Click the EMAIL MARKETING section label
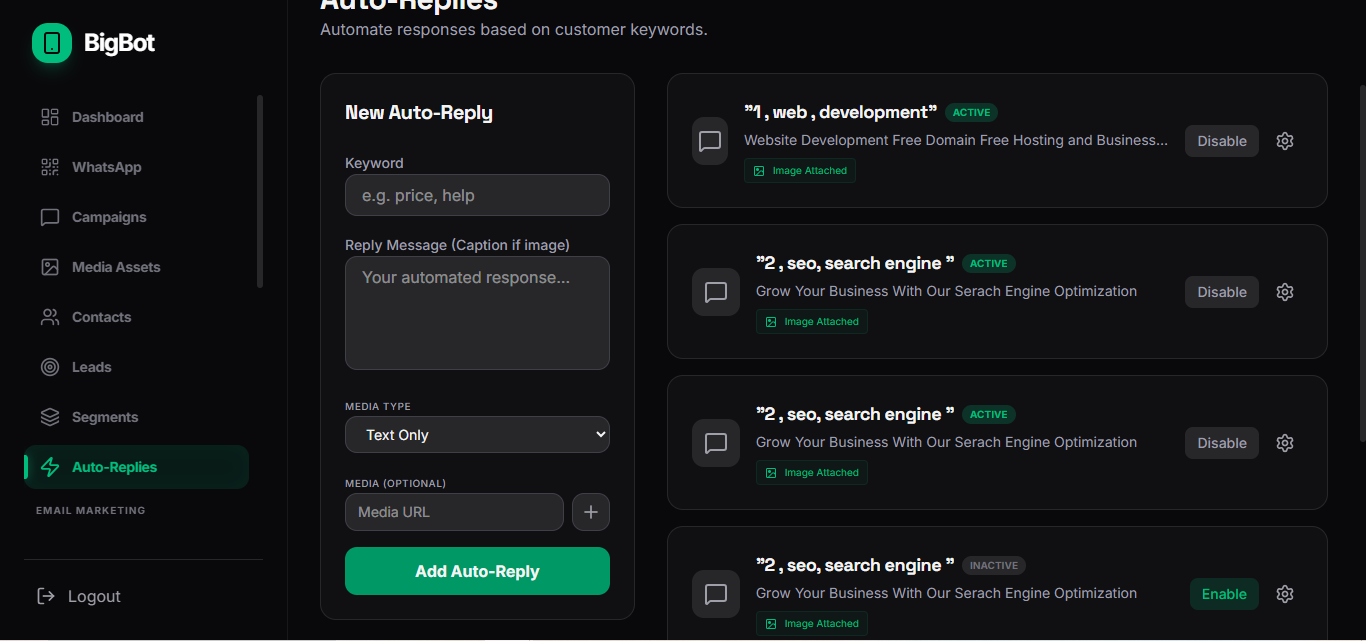Viewport: 1366px width, 641px height. [91, 510]
